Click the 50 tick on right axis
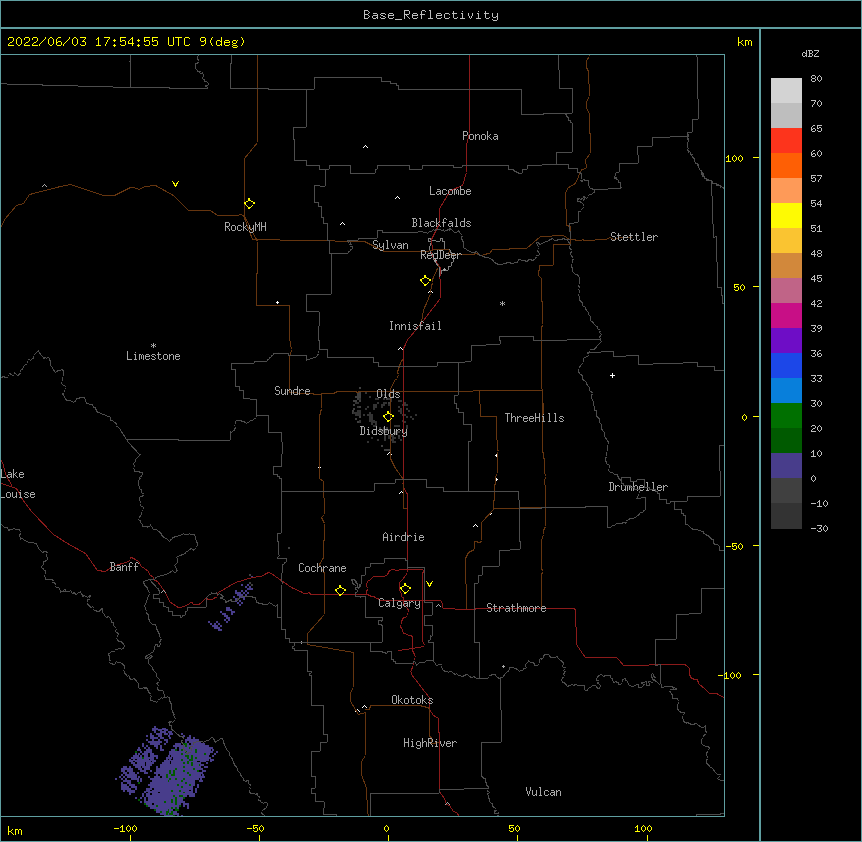This screenshot has width=862, height=842. coord(739,287)
